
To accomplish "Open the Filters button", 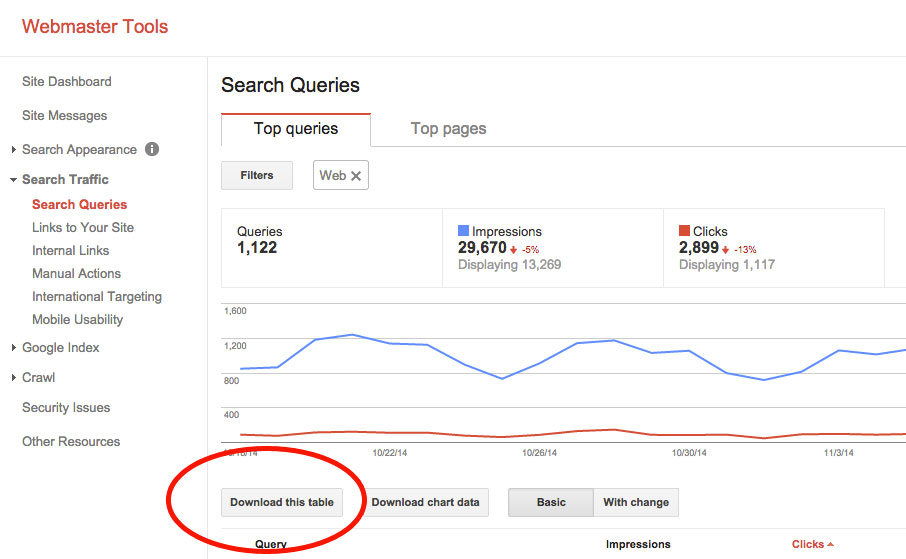I will pos(257,176).
